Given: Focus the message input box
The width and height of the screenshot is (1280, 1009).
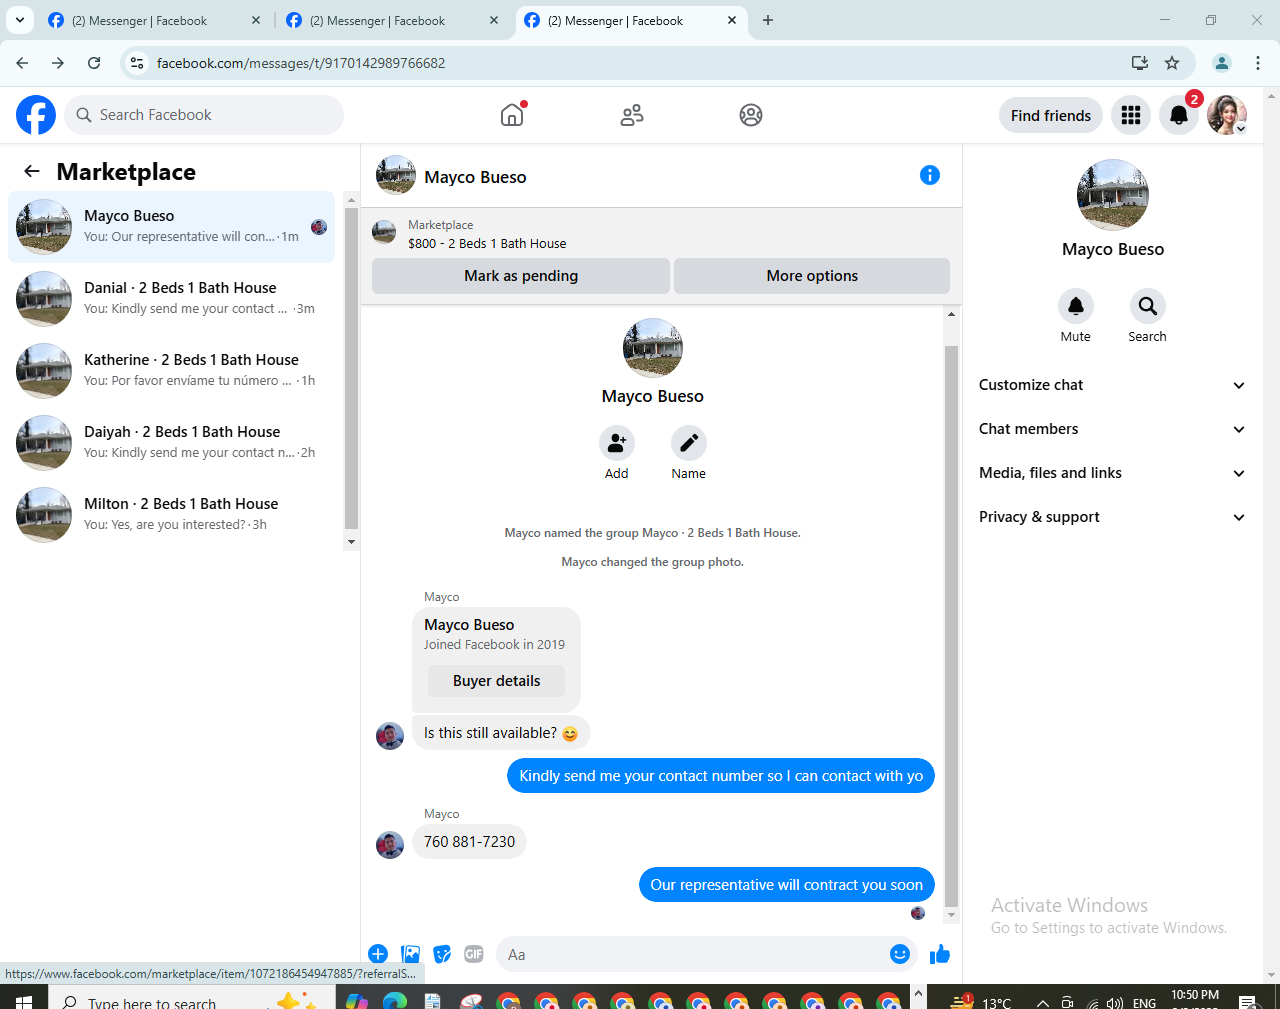Looking at the screenshot, I should (x=695, y=954).
